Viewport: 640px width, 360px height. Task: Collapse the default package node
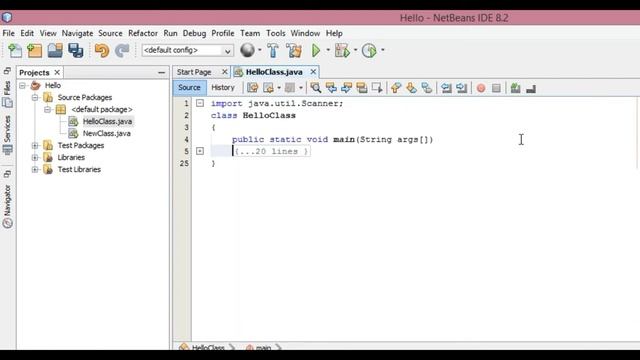coord(48,109)
